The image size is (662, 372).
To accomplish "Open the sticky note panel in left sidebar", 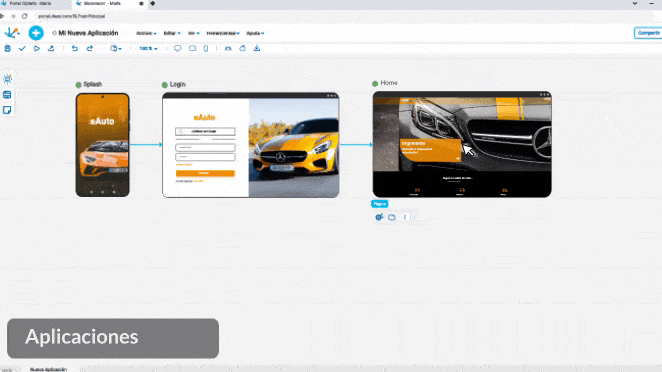I will pos(7,110).
